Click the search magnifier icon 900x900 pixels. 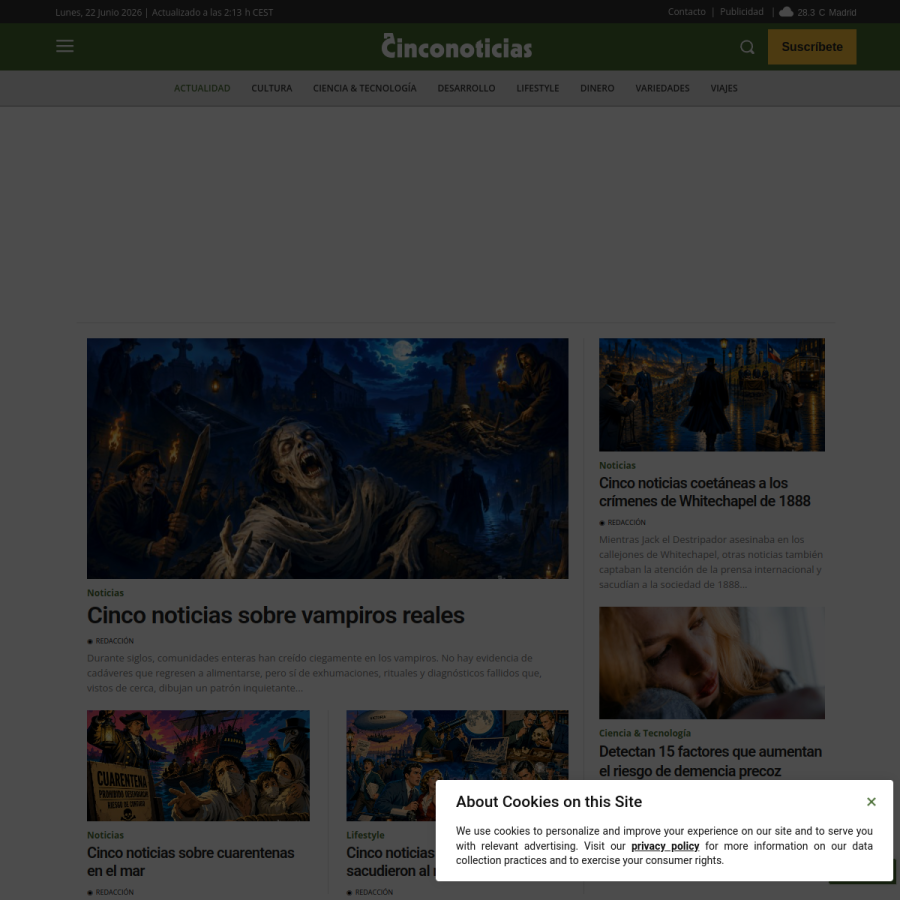click(x=747, y=47)
